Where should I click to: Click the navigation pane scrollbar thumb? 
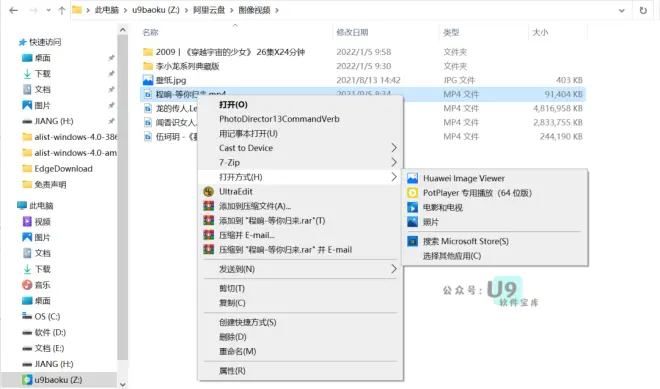(122, 197)
